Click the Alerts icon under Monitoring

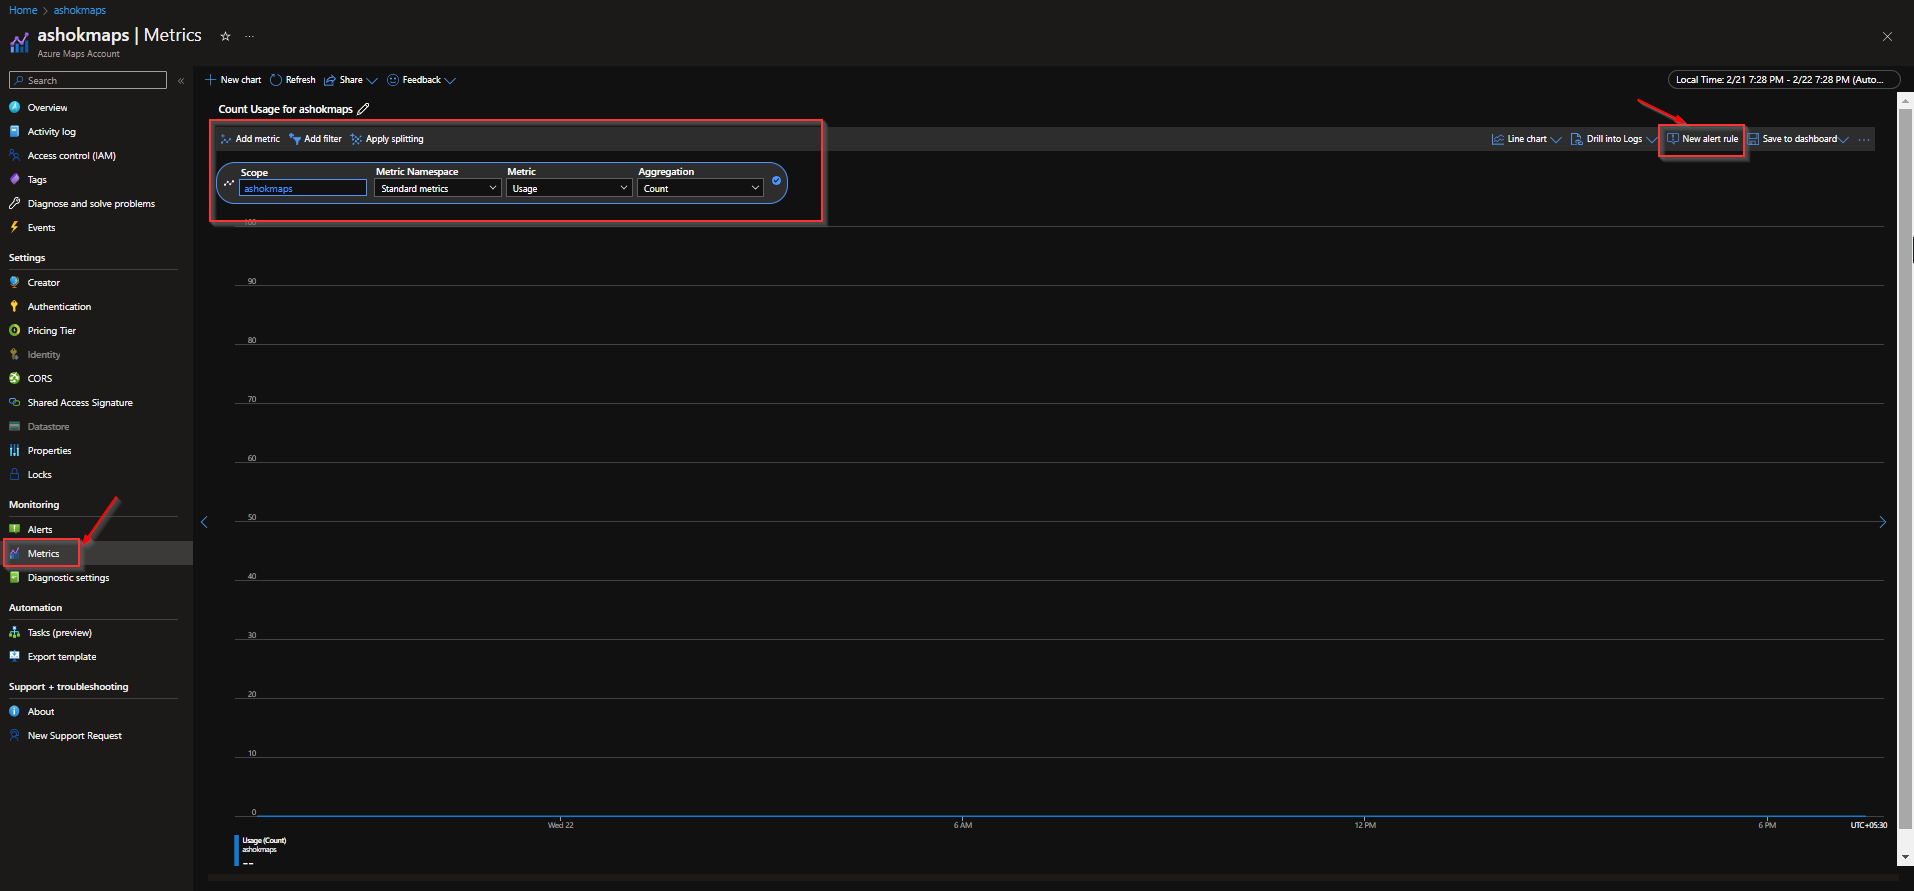14,529
